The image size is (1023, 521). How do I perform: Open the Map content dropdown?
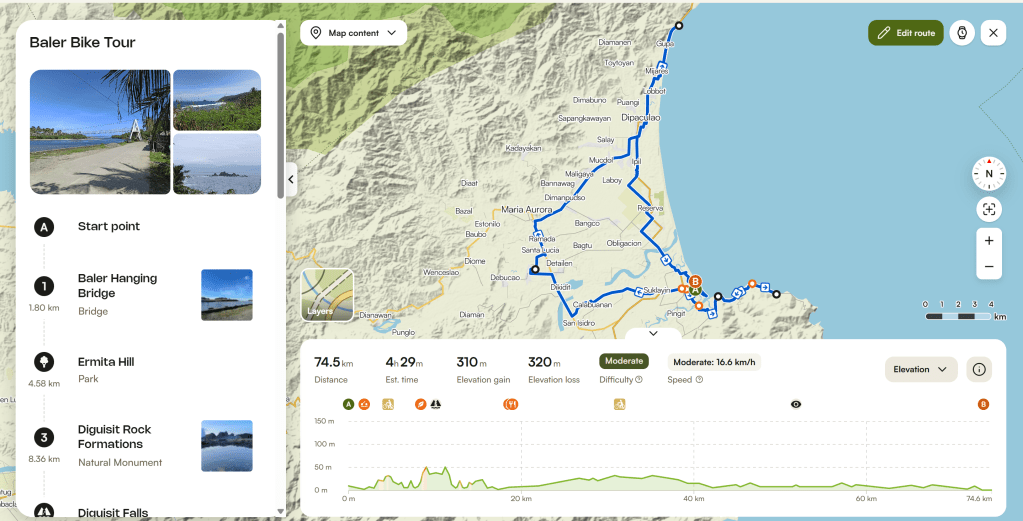(353, 33)
